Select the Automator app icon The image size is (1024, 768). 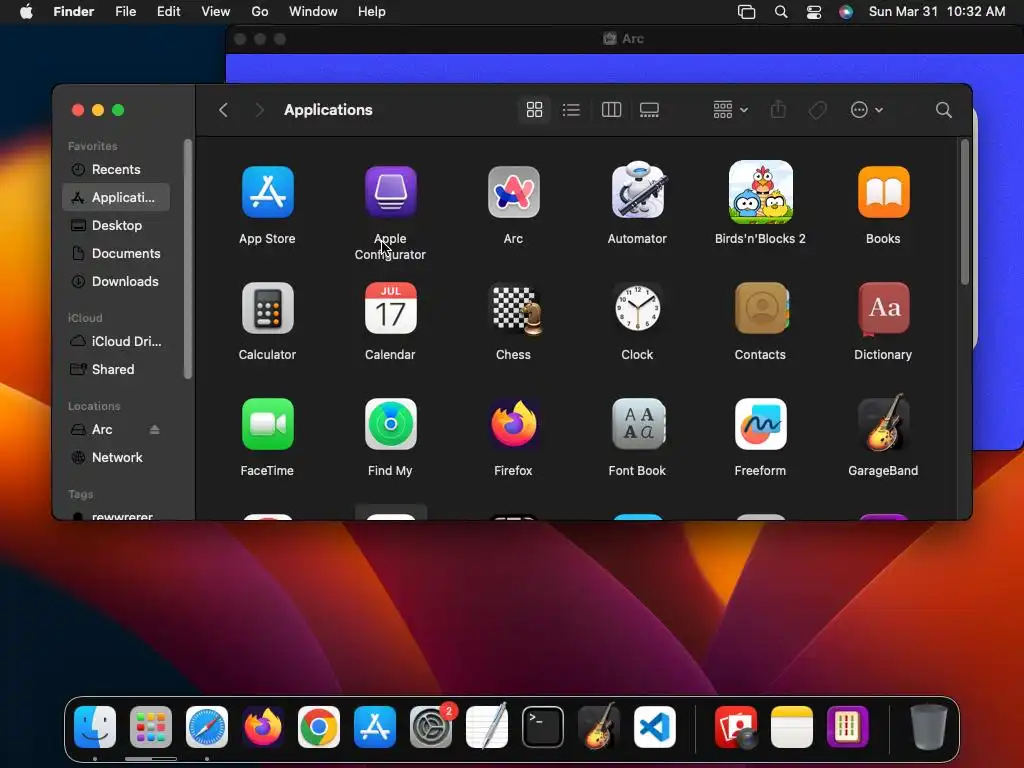[x=637, y=191]
